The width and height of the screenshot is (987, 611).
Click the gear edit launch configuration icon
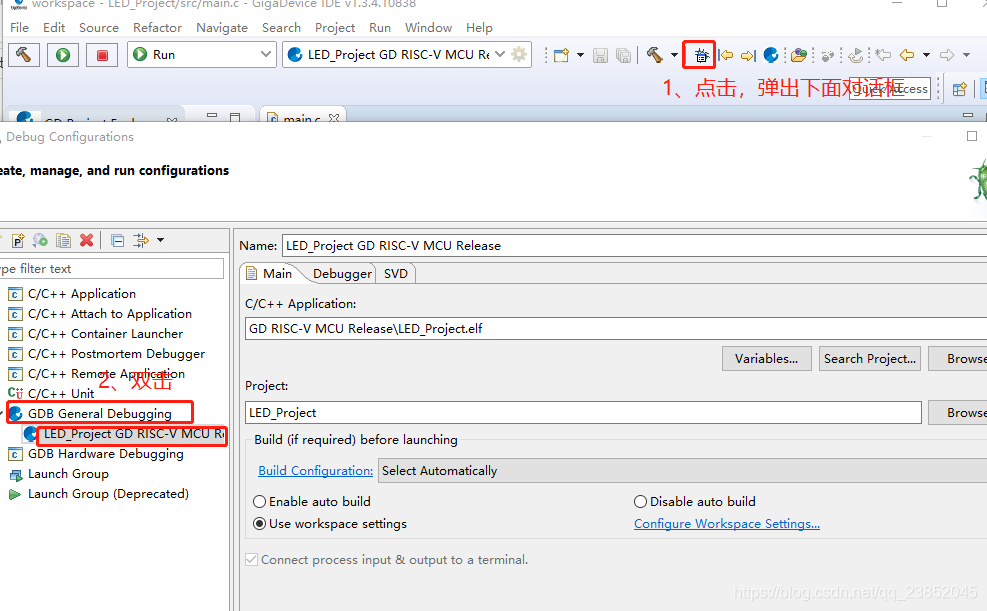[x=519, y=55]
